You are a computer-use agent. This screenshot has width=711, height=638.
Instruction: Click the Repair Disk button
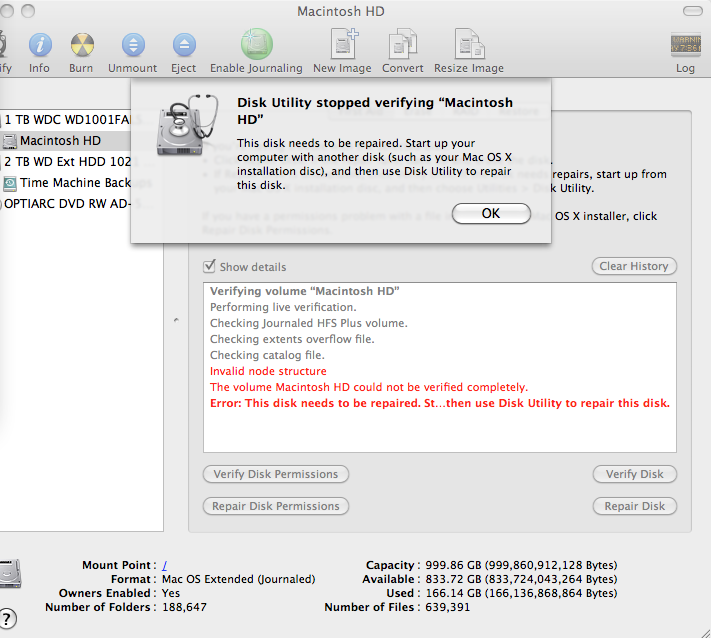click(634, 506)
